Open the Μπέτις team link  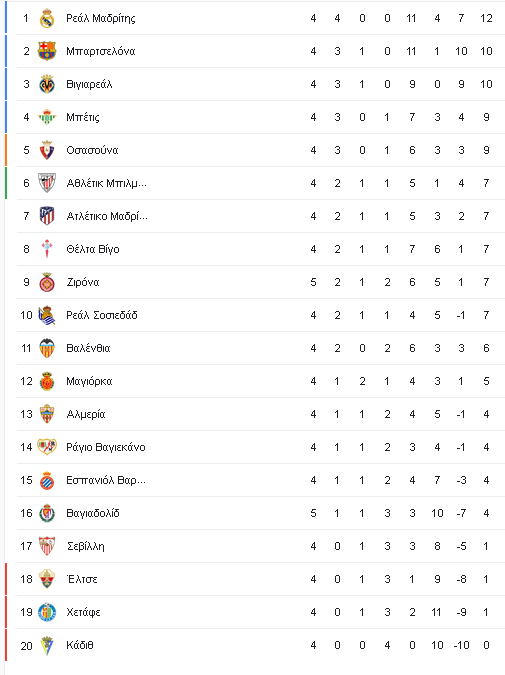[83, 117]
